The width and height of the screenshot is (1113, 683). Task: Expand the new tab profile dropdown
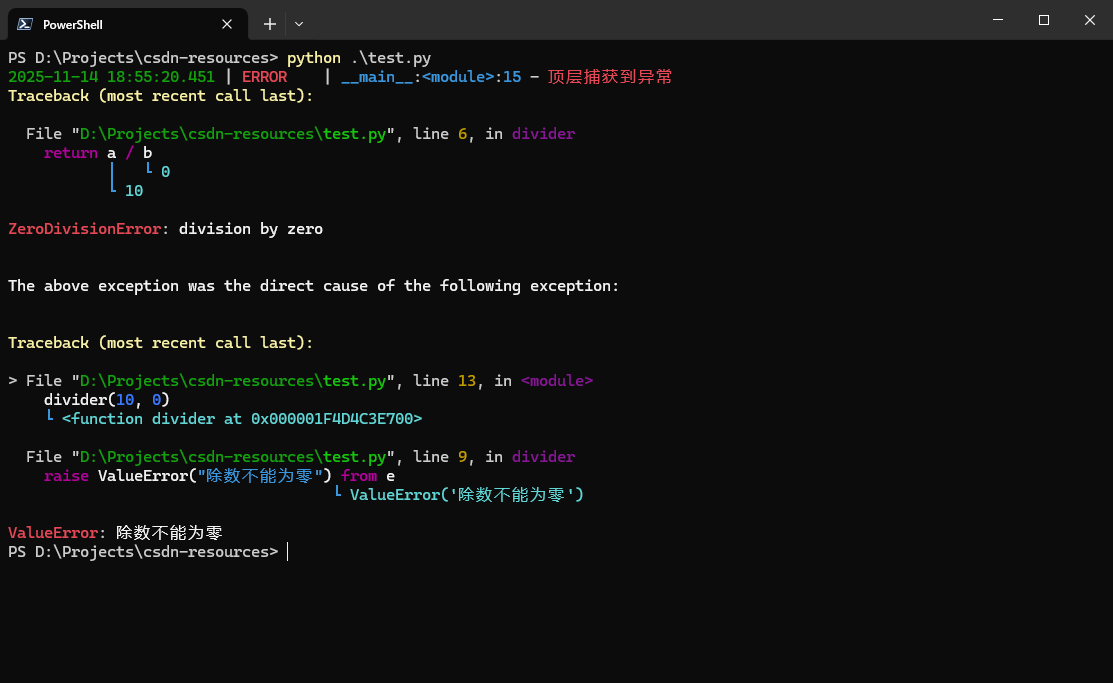pos(299,24)
